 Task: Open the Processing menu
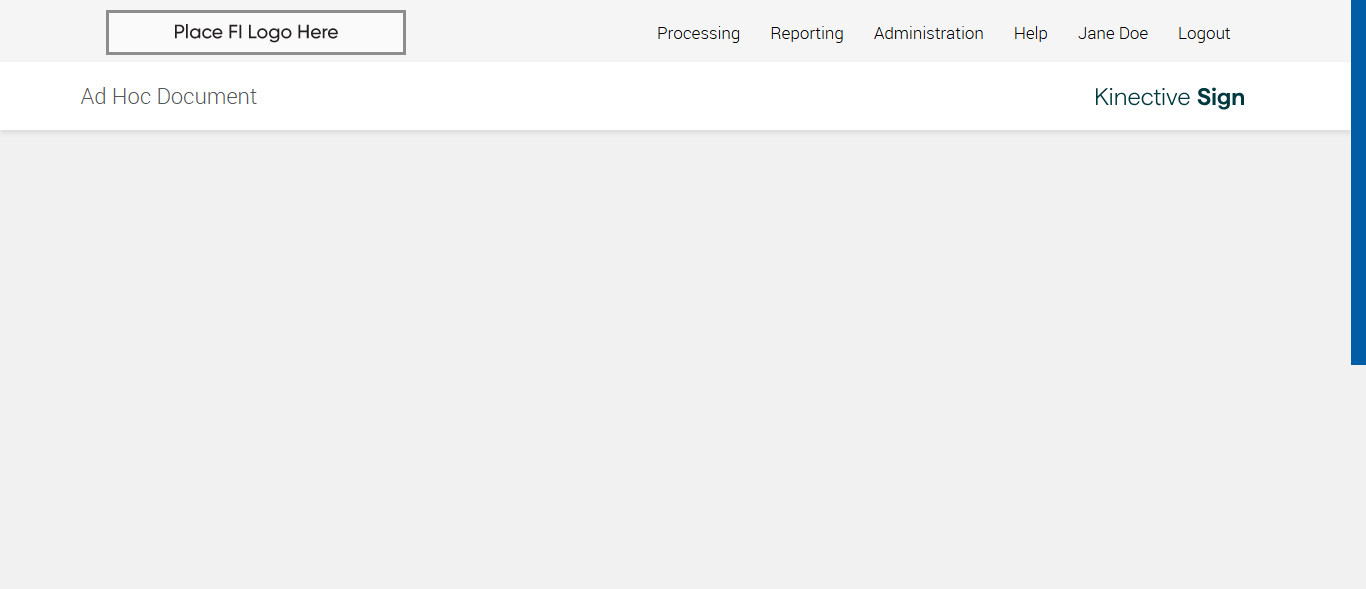[698, 33]
